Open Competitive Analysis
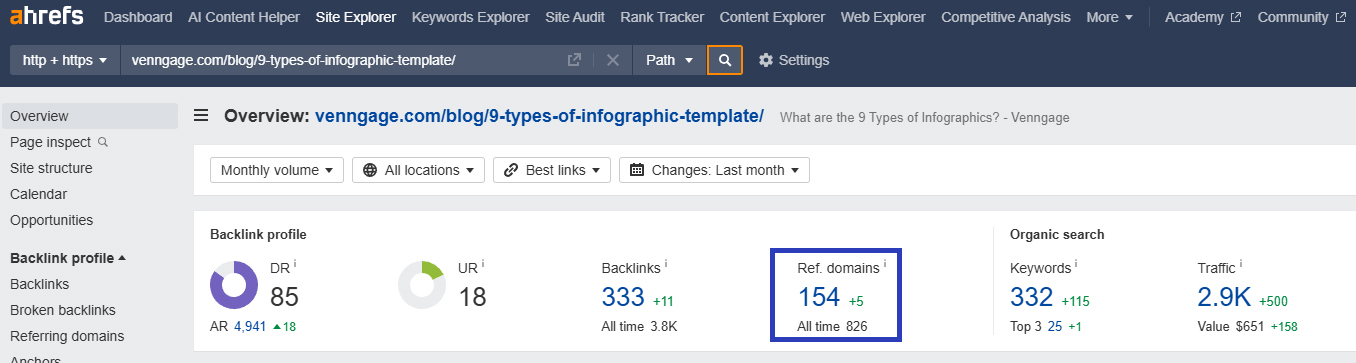 click(x=1006, y=17)
